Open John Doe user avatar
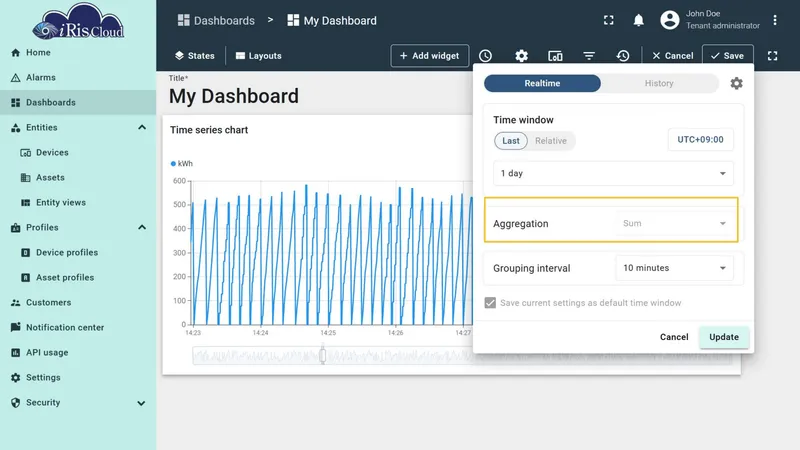Screen dimensions: 800x450 tap(669, 20)
